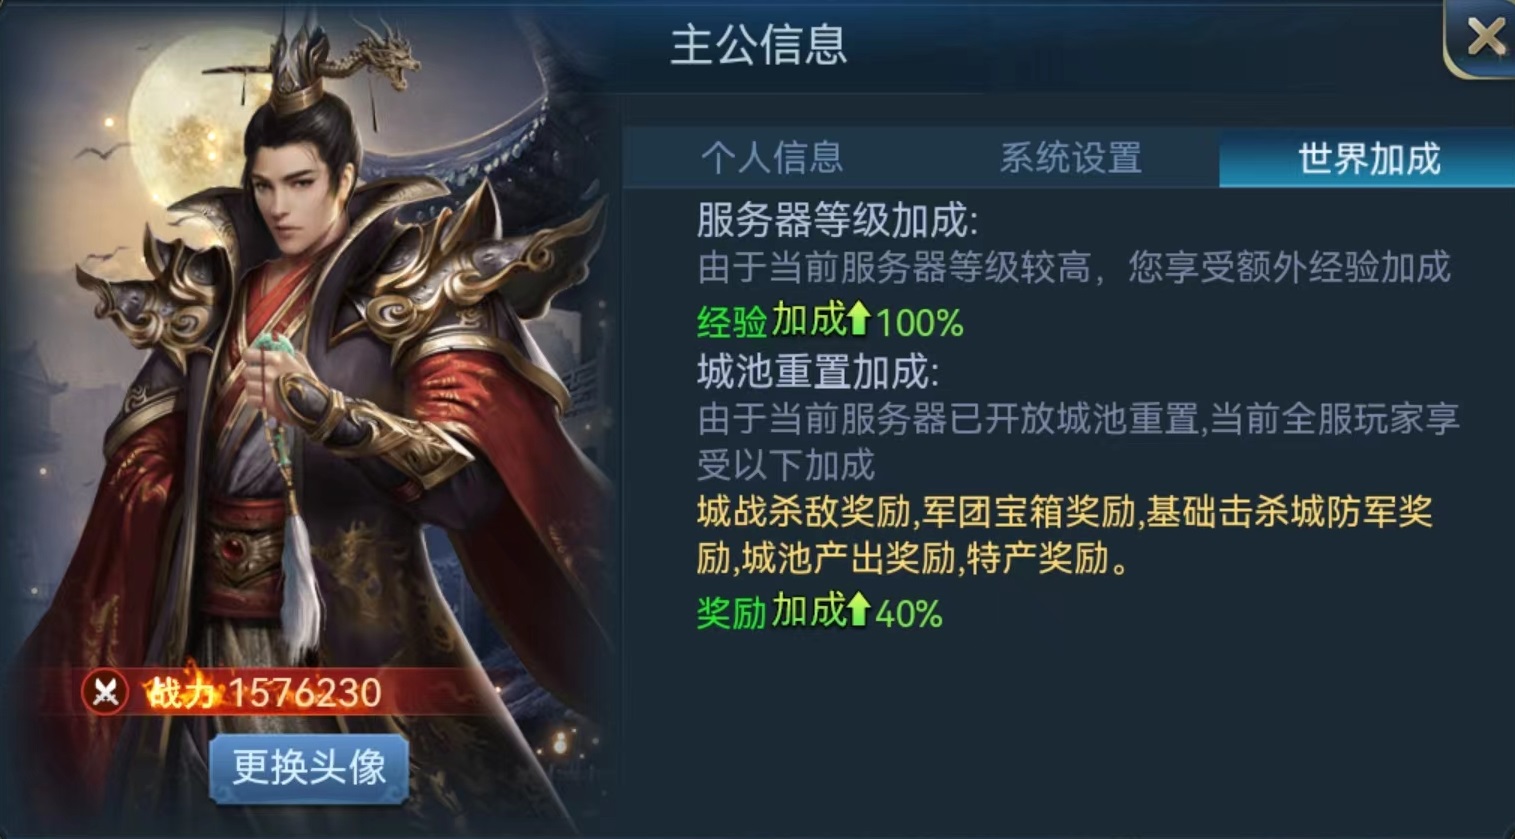Switch to the 个人信息 tab

pos(772,158)
